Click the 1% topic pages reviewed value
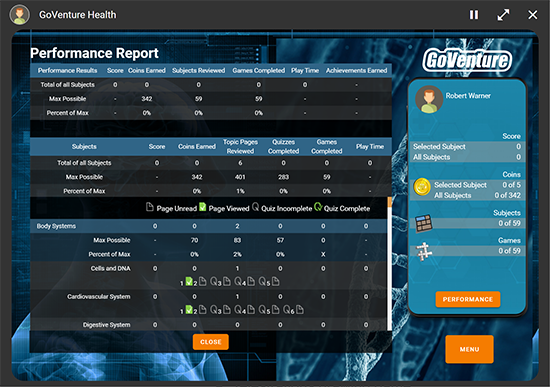 240,191
